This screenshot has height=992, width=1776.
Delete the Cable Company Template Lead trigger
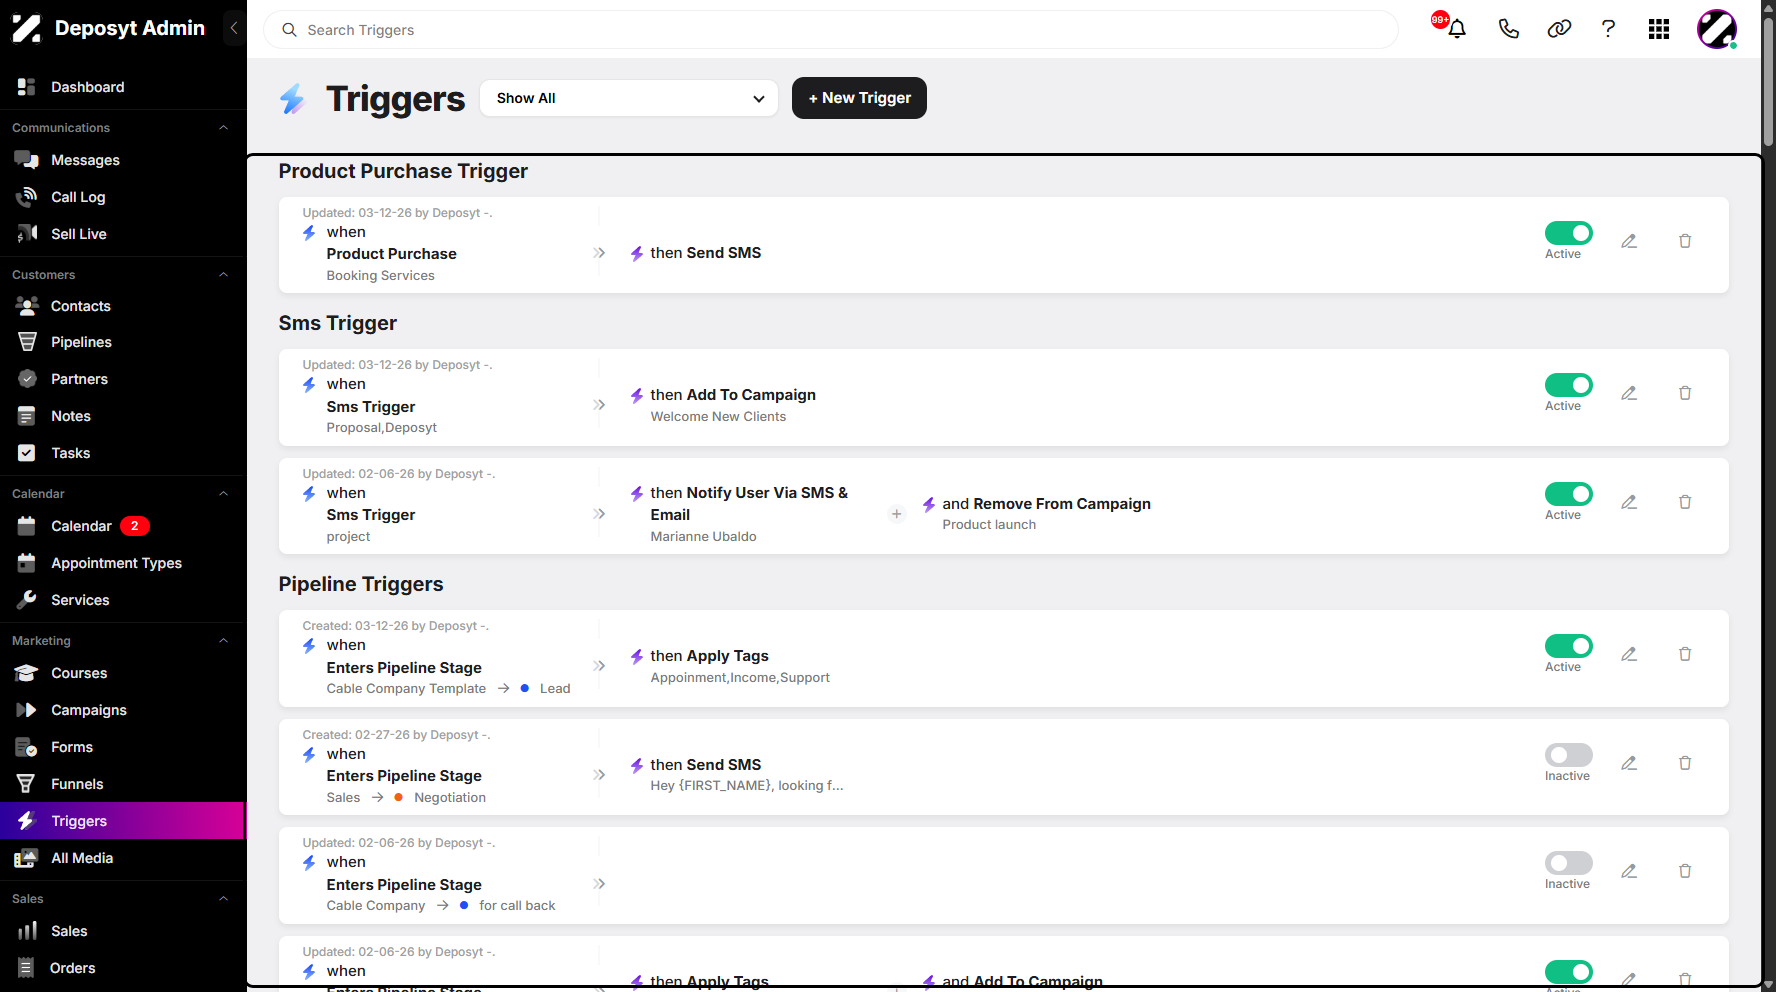click(x=1685, y=654)
